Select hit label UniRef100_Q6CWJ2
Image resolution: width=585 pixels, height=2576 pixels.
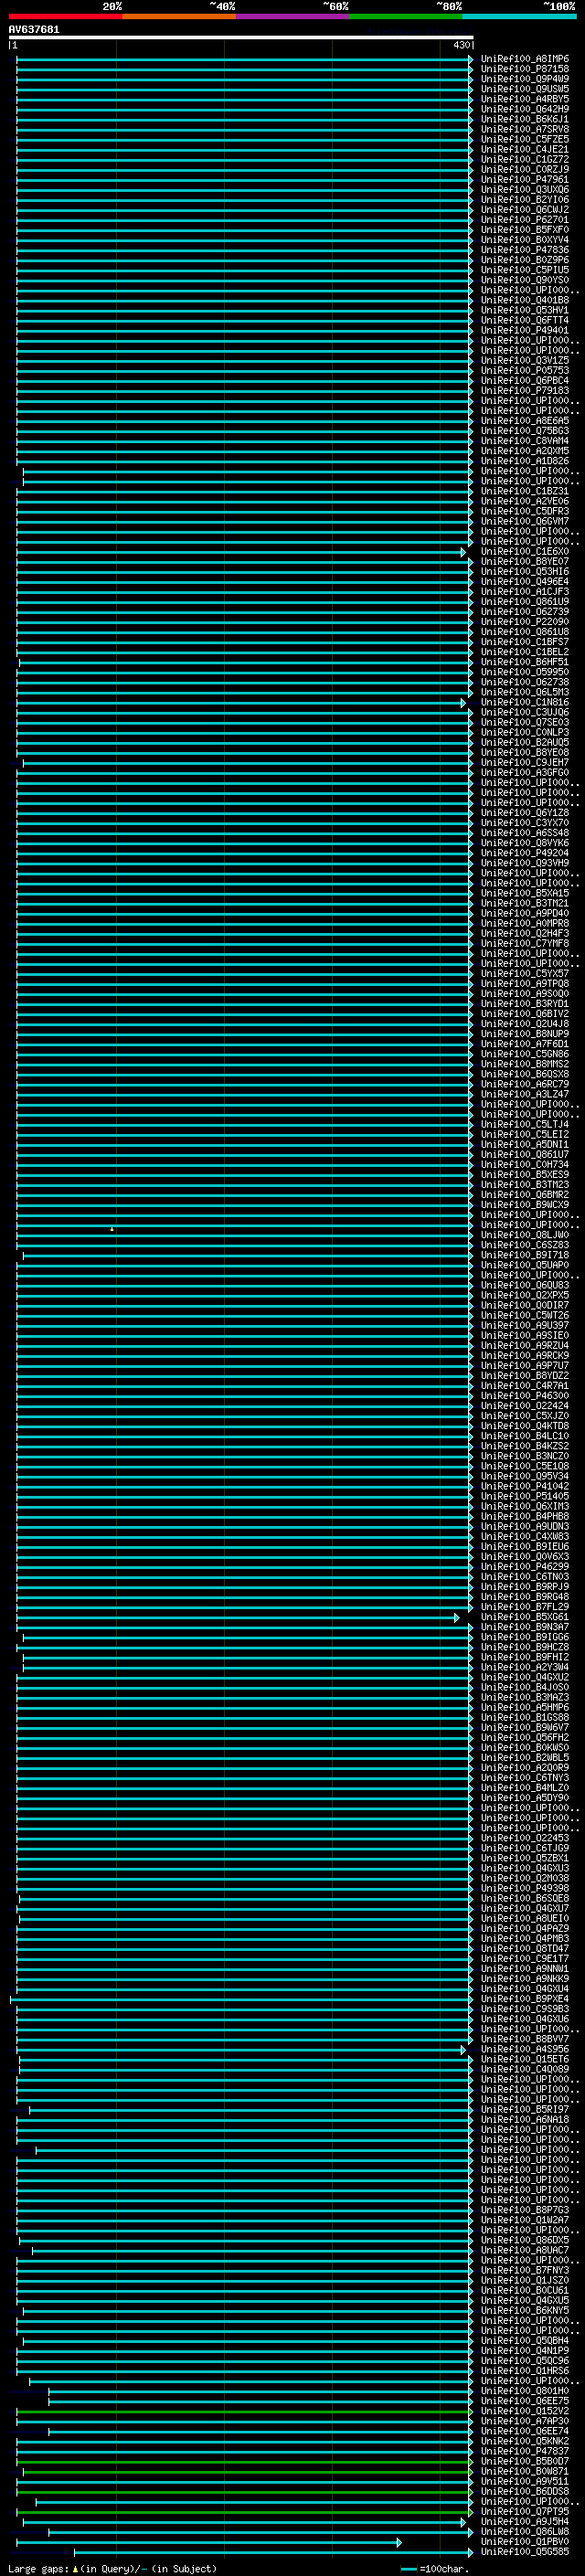click(x=525, y=210)
